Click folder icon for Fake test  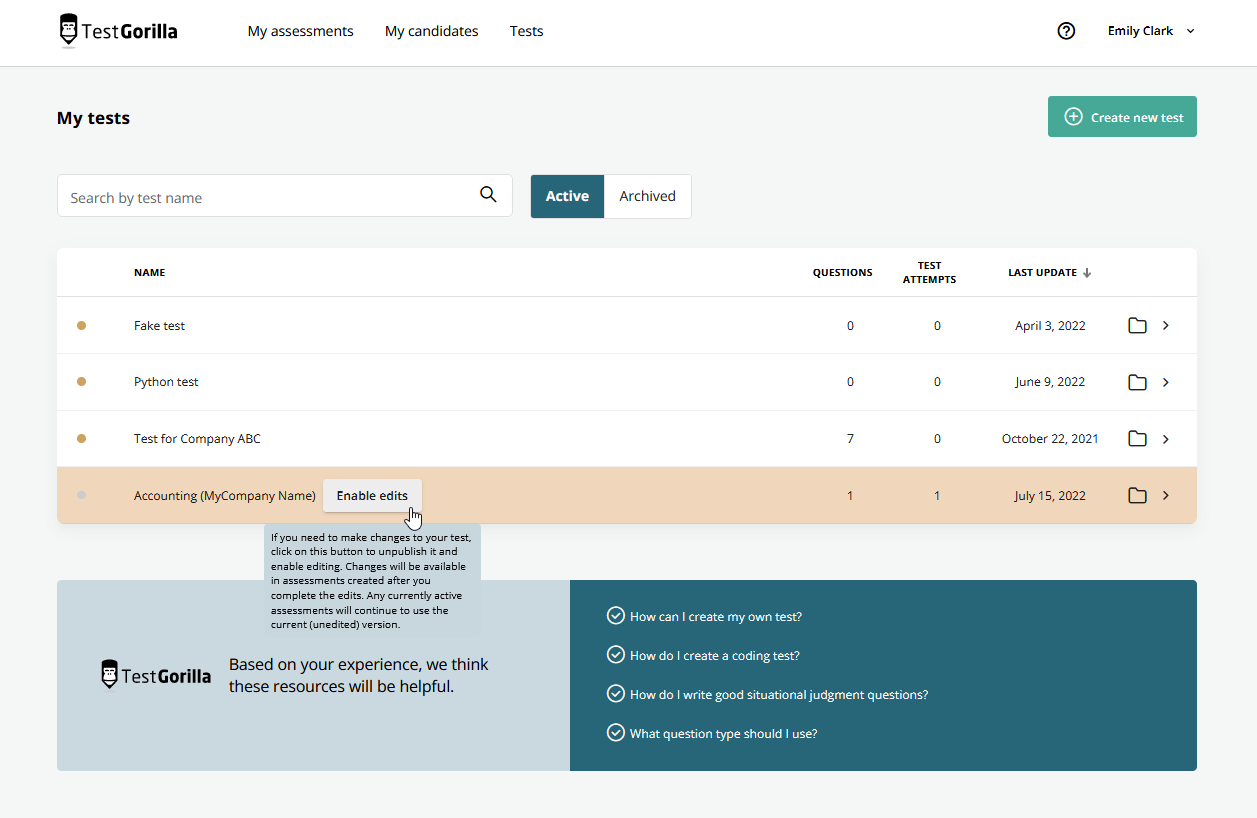tap(1137, 325)
